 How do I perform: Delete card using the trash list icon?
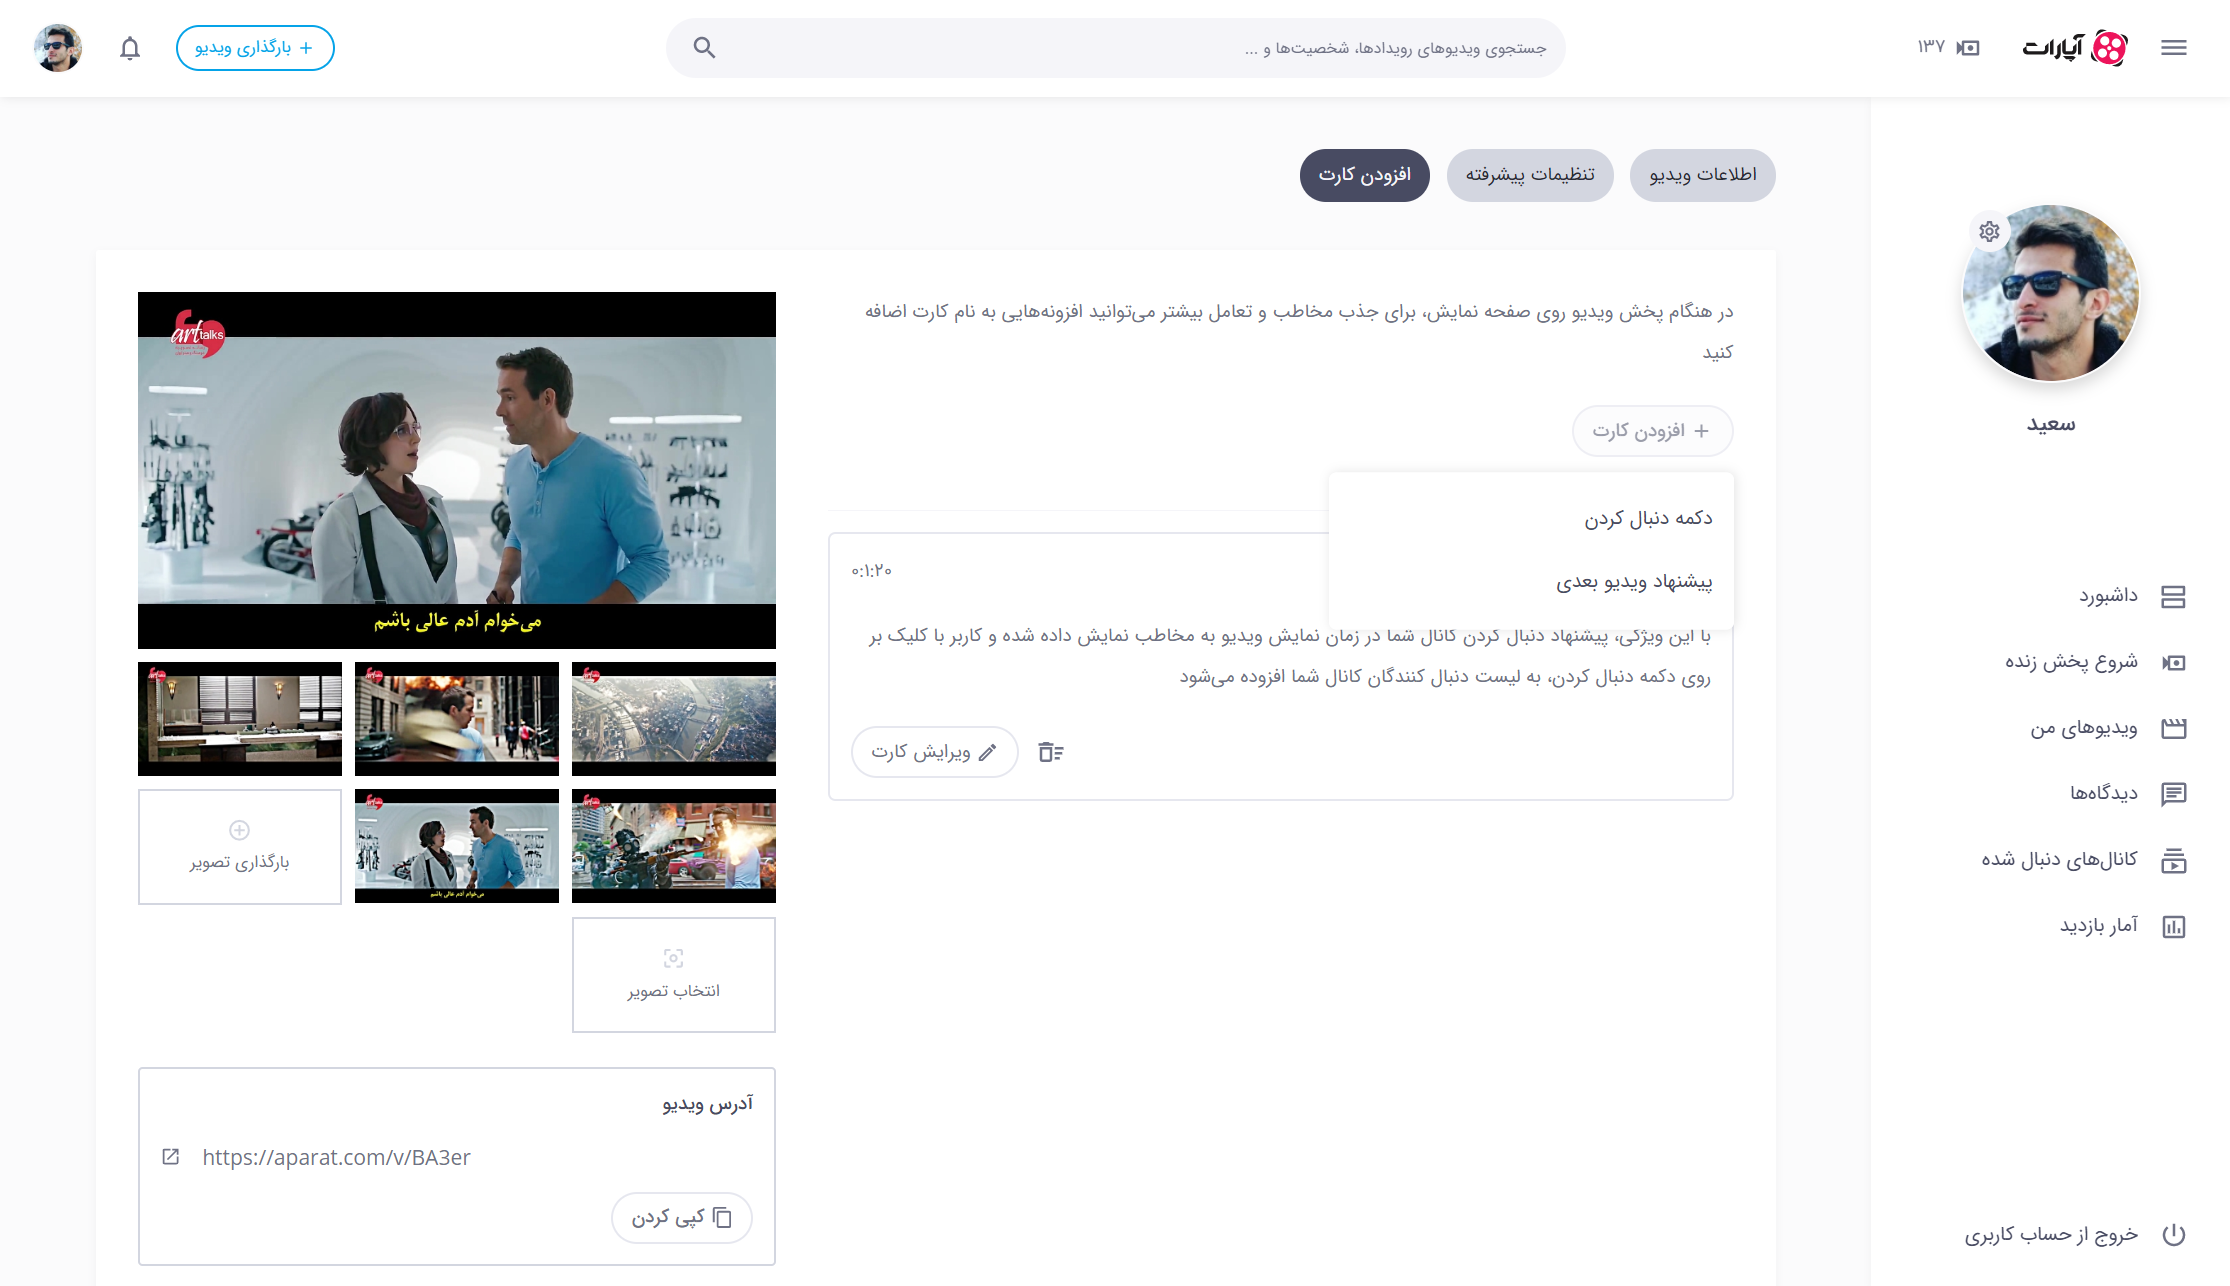[1050, 752]
